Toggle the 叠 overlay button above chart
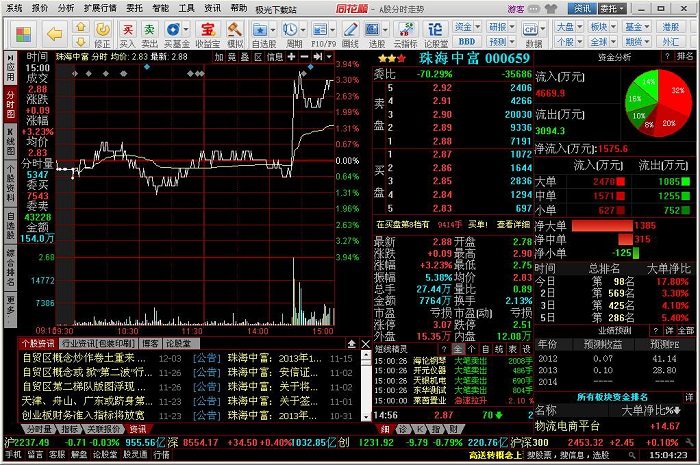 245,57
